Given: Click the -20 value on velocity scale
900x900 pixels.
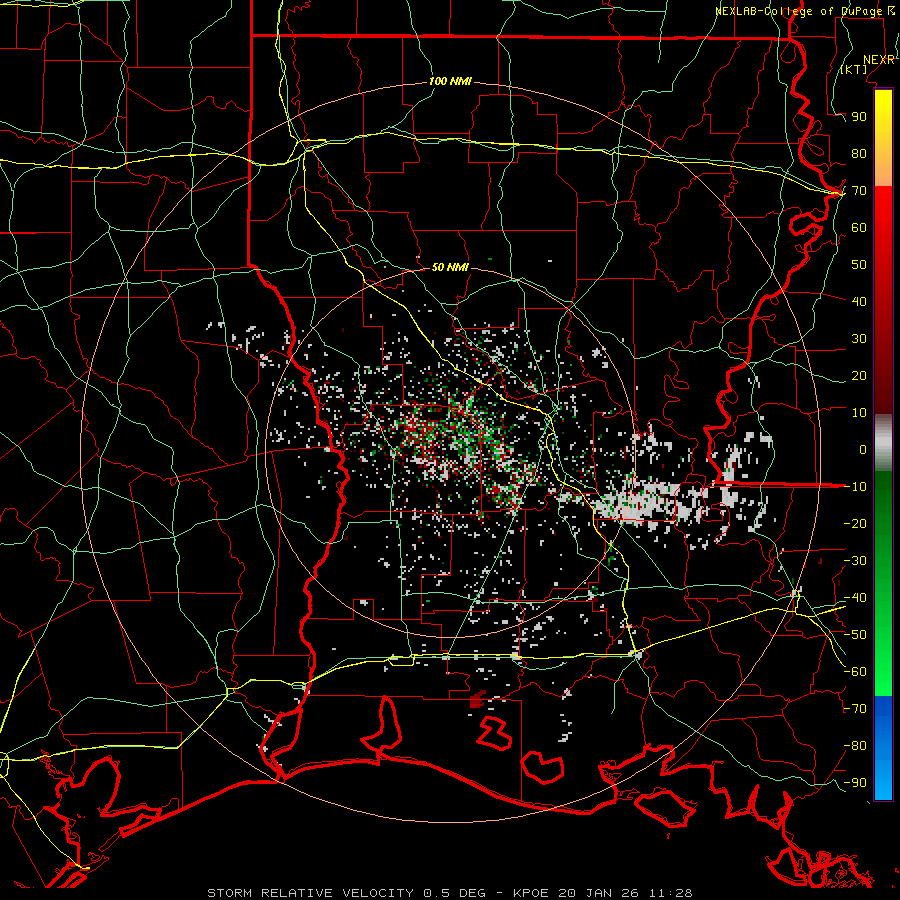Looking at the screenshot, I should (855, 523).
